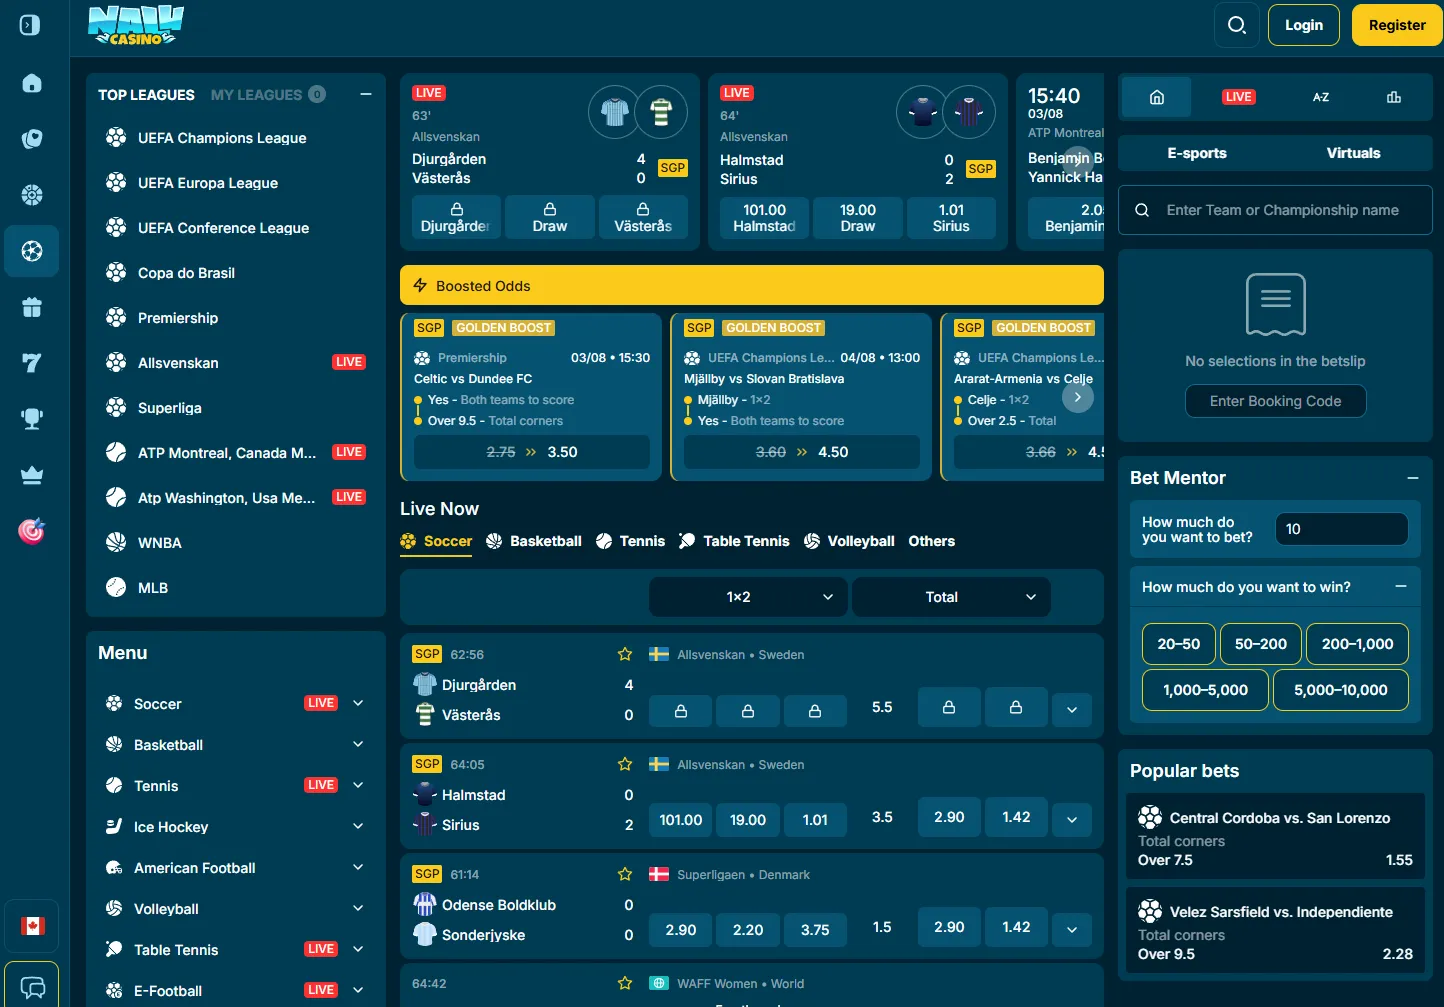Select boosted odds 3.50 for Celtic vs Dundee

(532, 452)
